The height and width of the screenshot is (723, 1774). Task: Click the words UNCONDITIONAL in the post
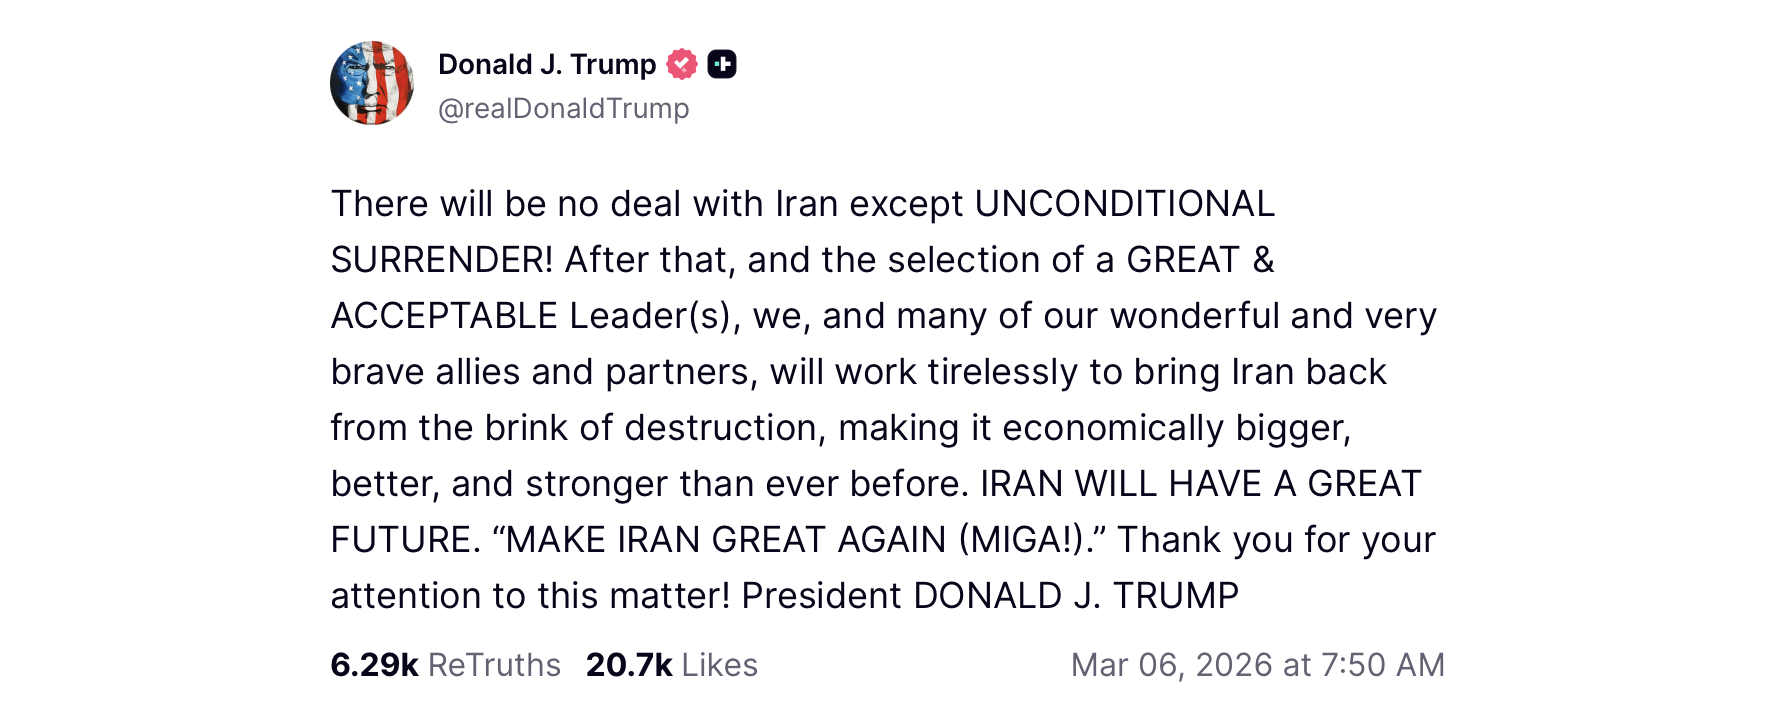1124,204
